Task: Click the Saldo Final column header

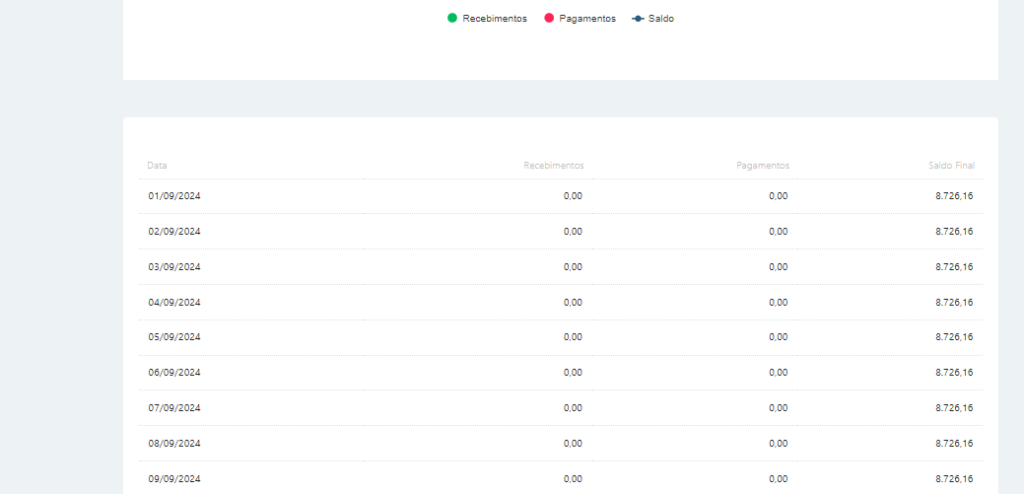Action: 950,165
